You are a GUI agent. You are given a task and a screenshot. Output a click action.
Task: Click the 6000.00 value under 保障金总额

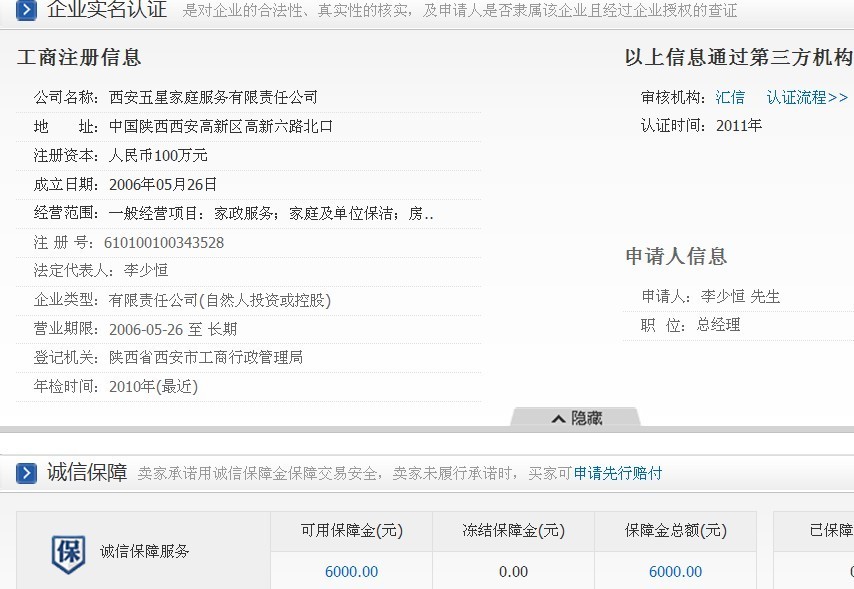click(675, 572)
